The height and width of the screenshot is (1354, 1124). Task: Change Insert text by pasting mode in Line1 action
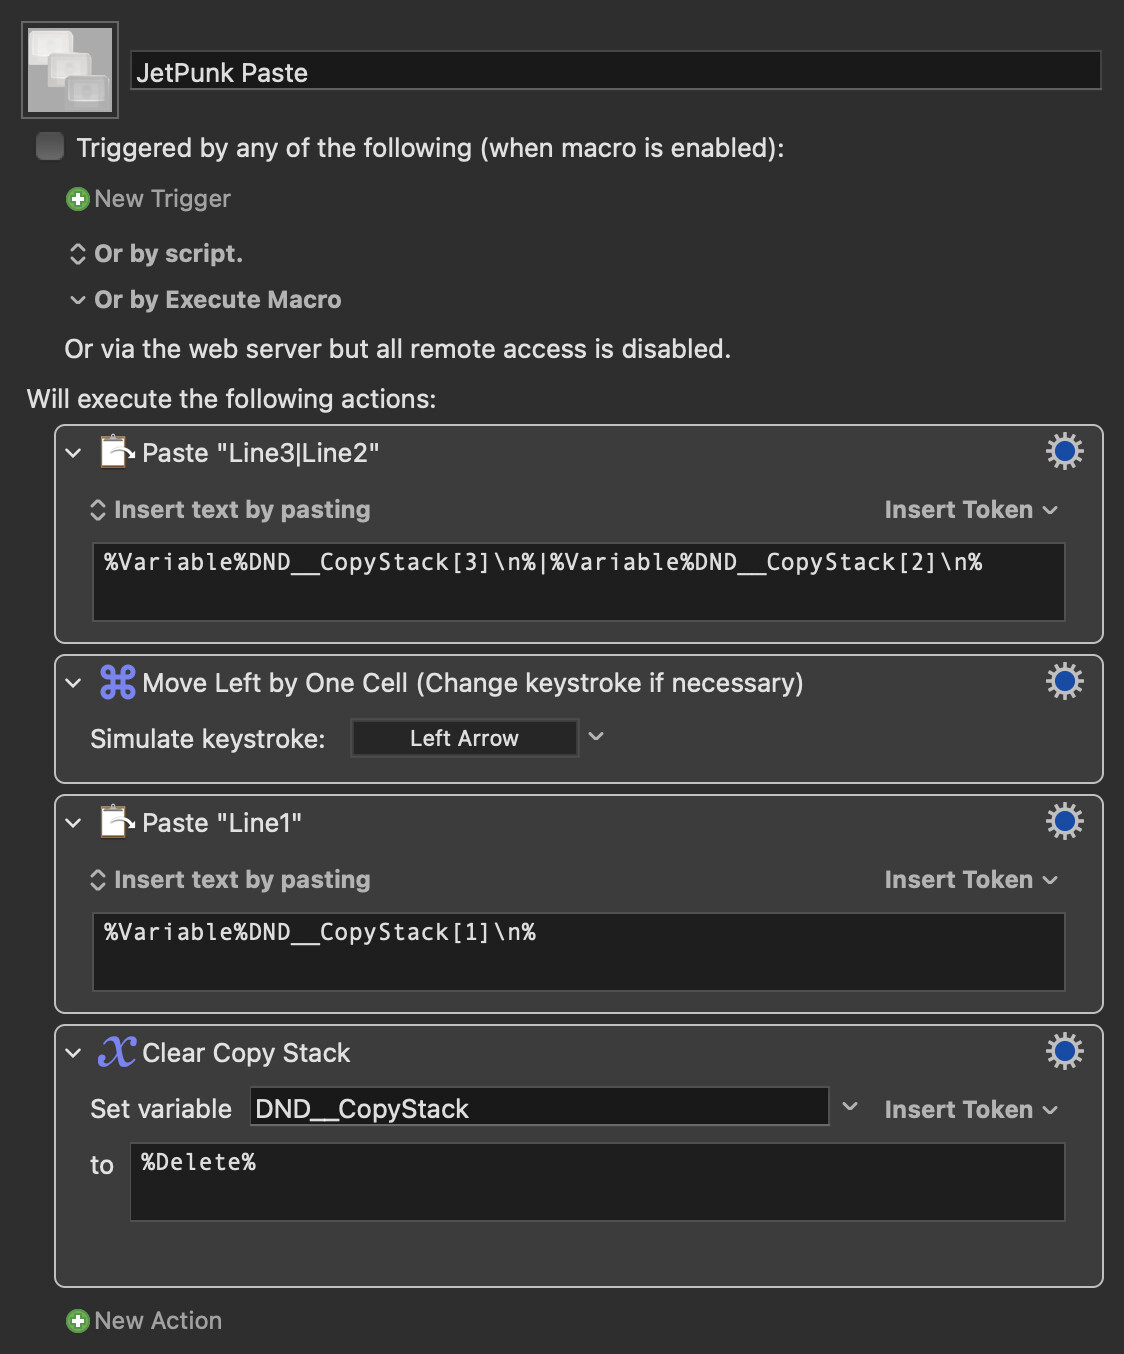(x=230, y=880)
